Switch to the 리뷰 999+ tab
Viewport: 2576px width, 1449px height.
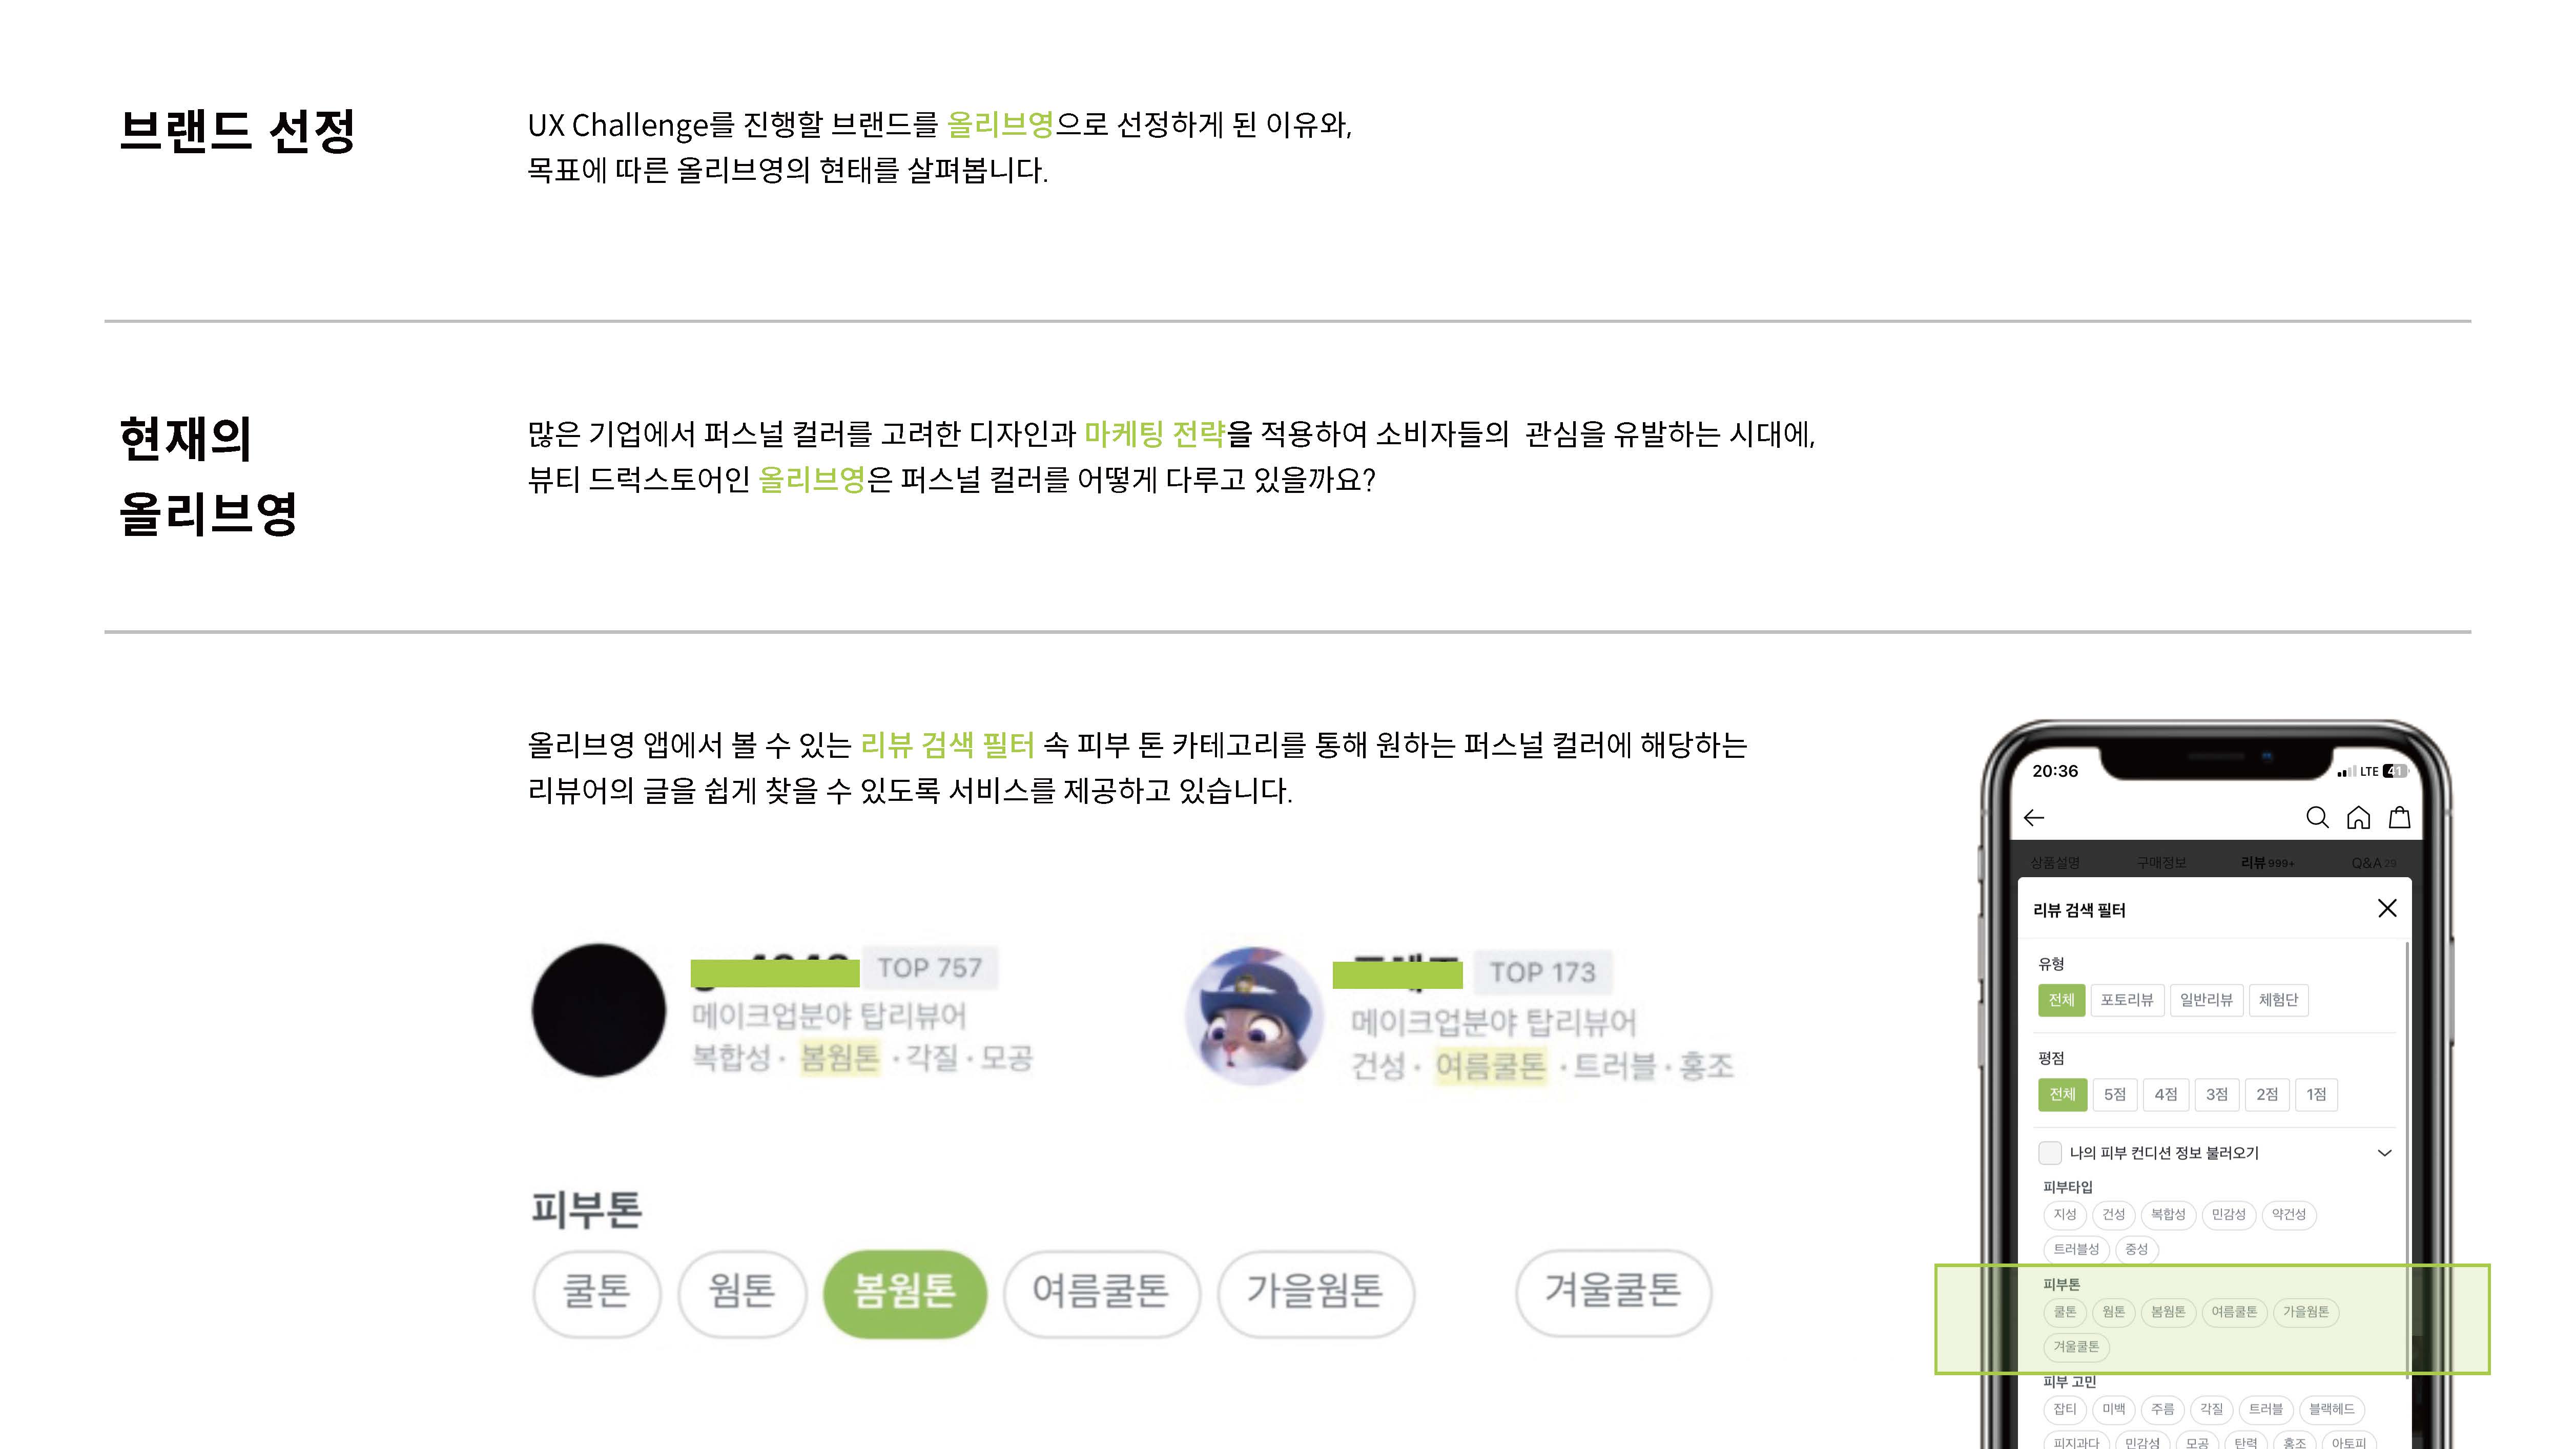click(x=2266, y=862)
